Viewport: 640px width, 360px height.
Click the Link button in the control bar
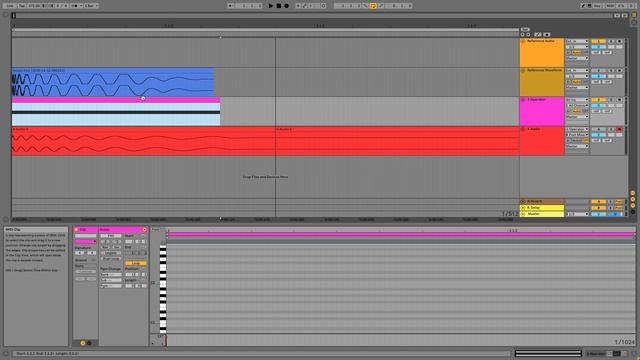9,6
